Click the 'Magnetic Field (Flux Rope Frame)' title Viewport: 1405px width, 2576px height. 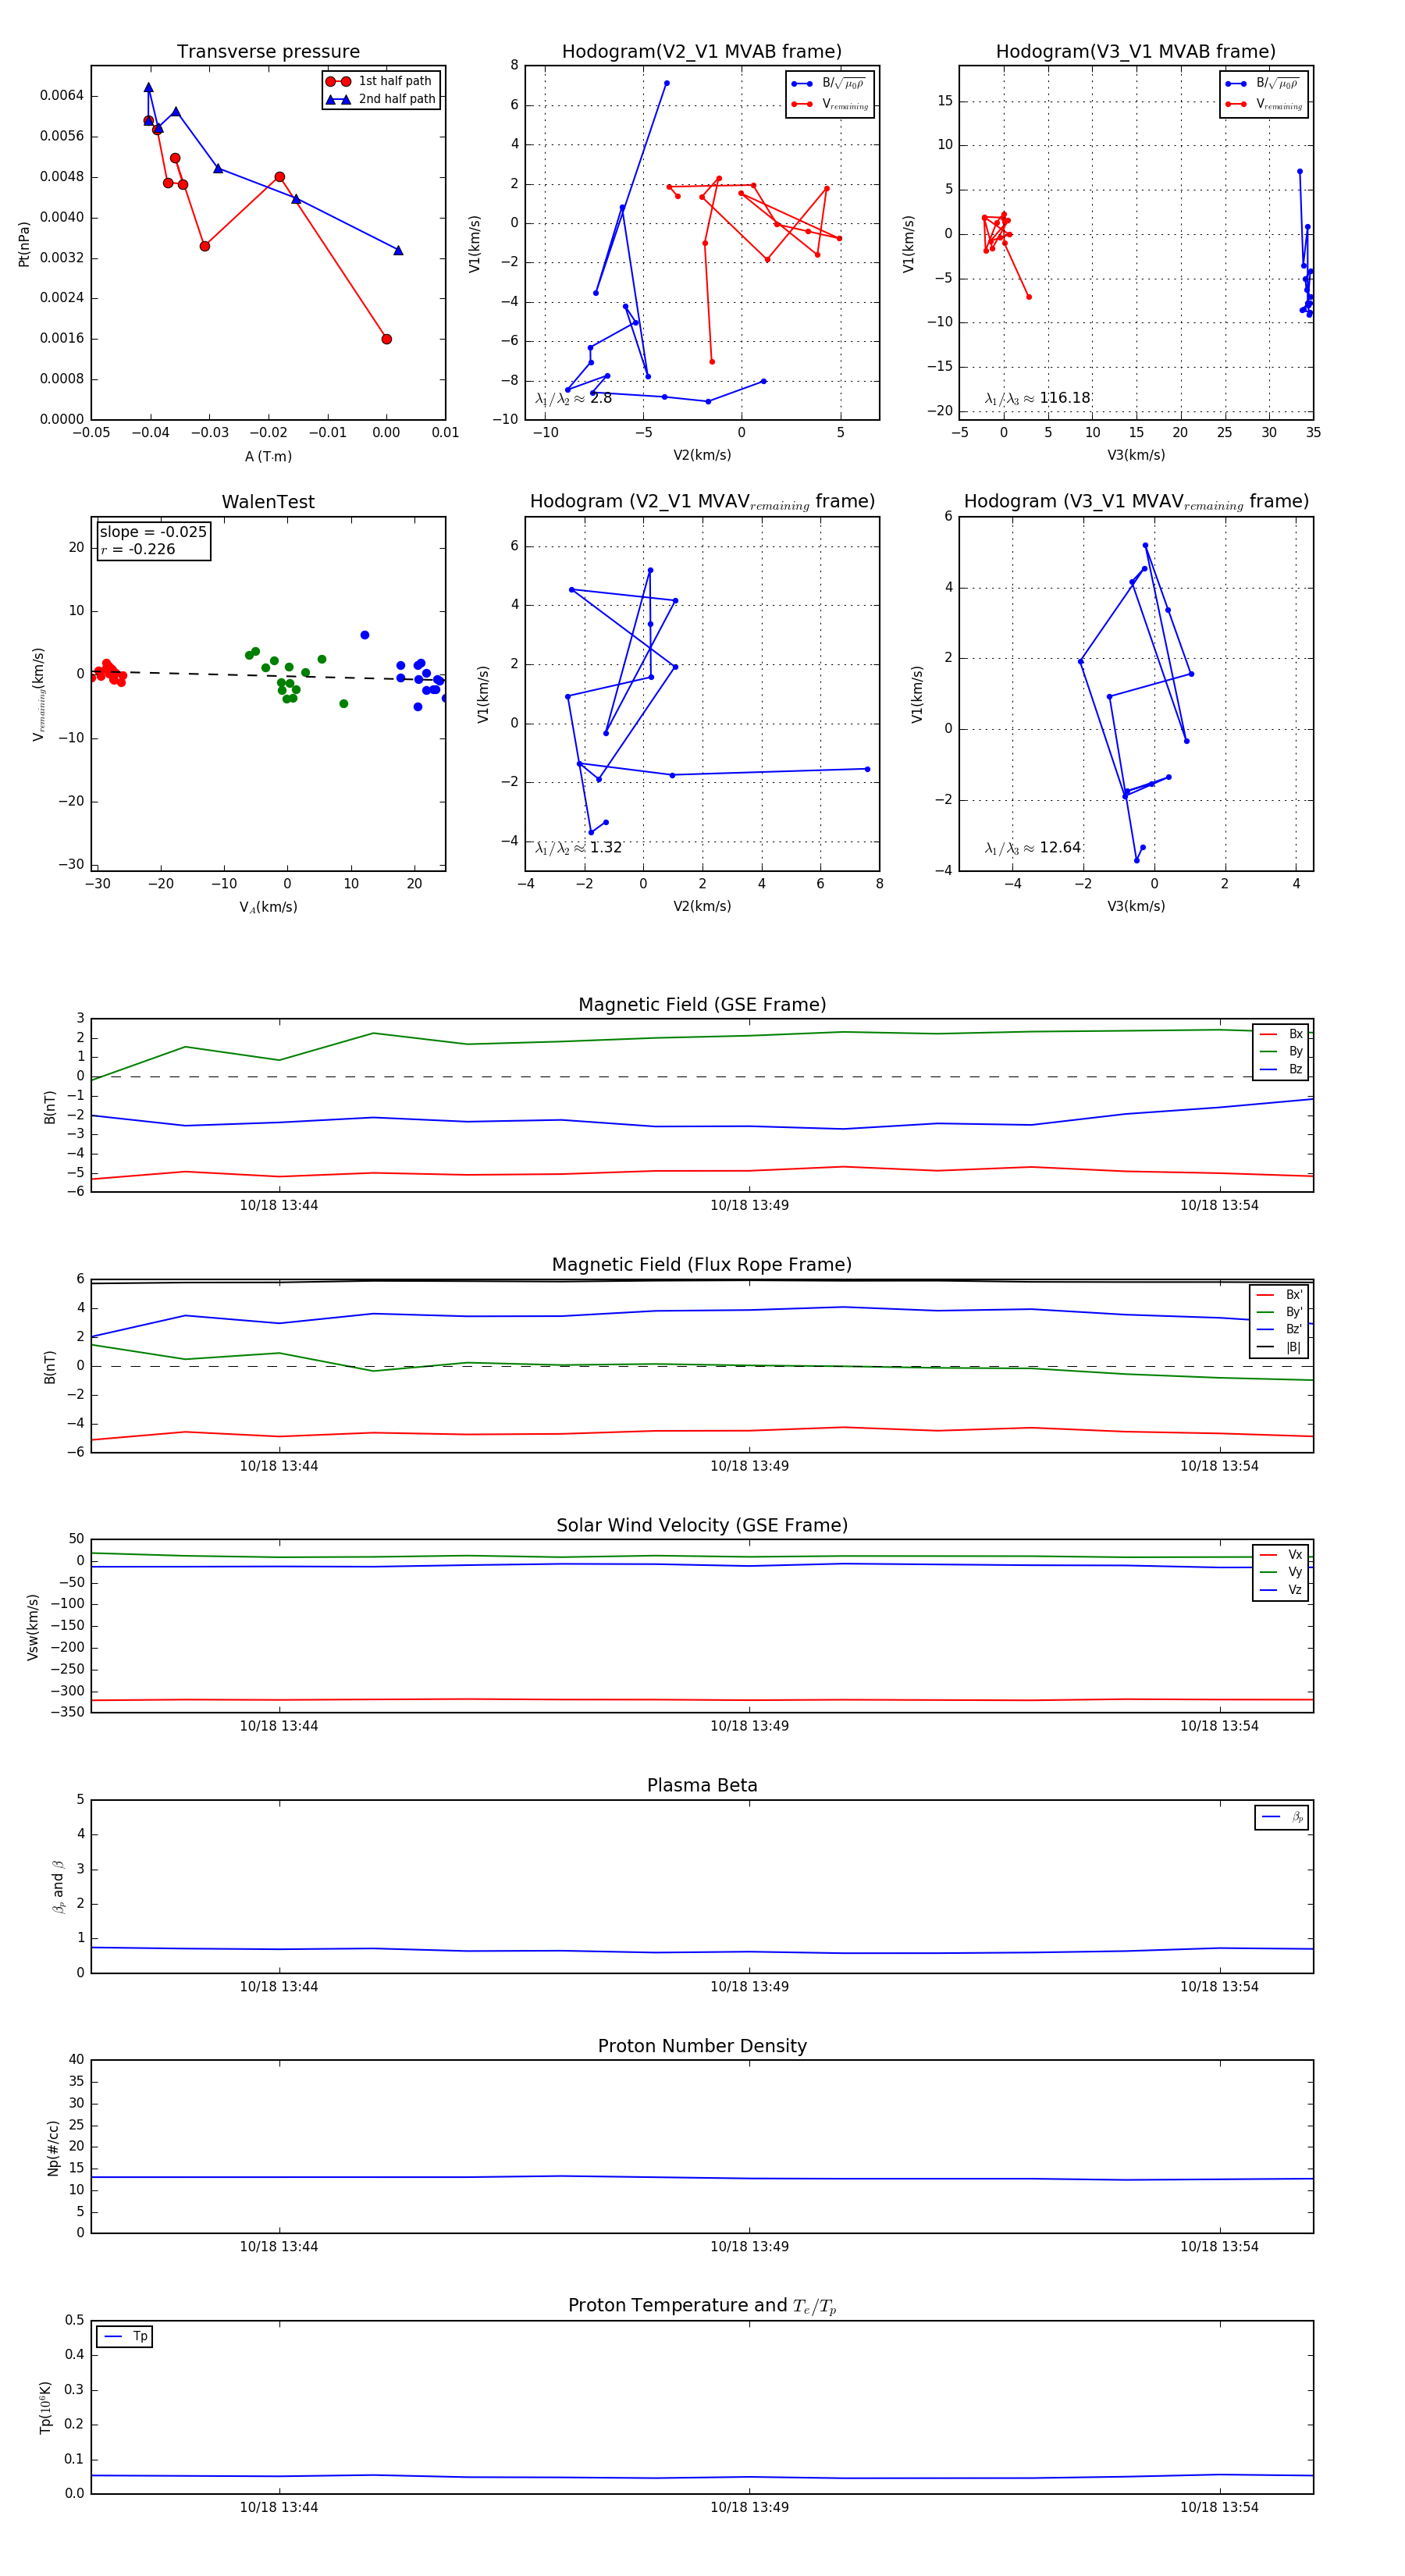(702, 1265)
